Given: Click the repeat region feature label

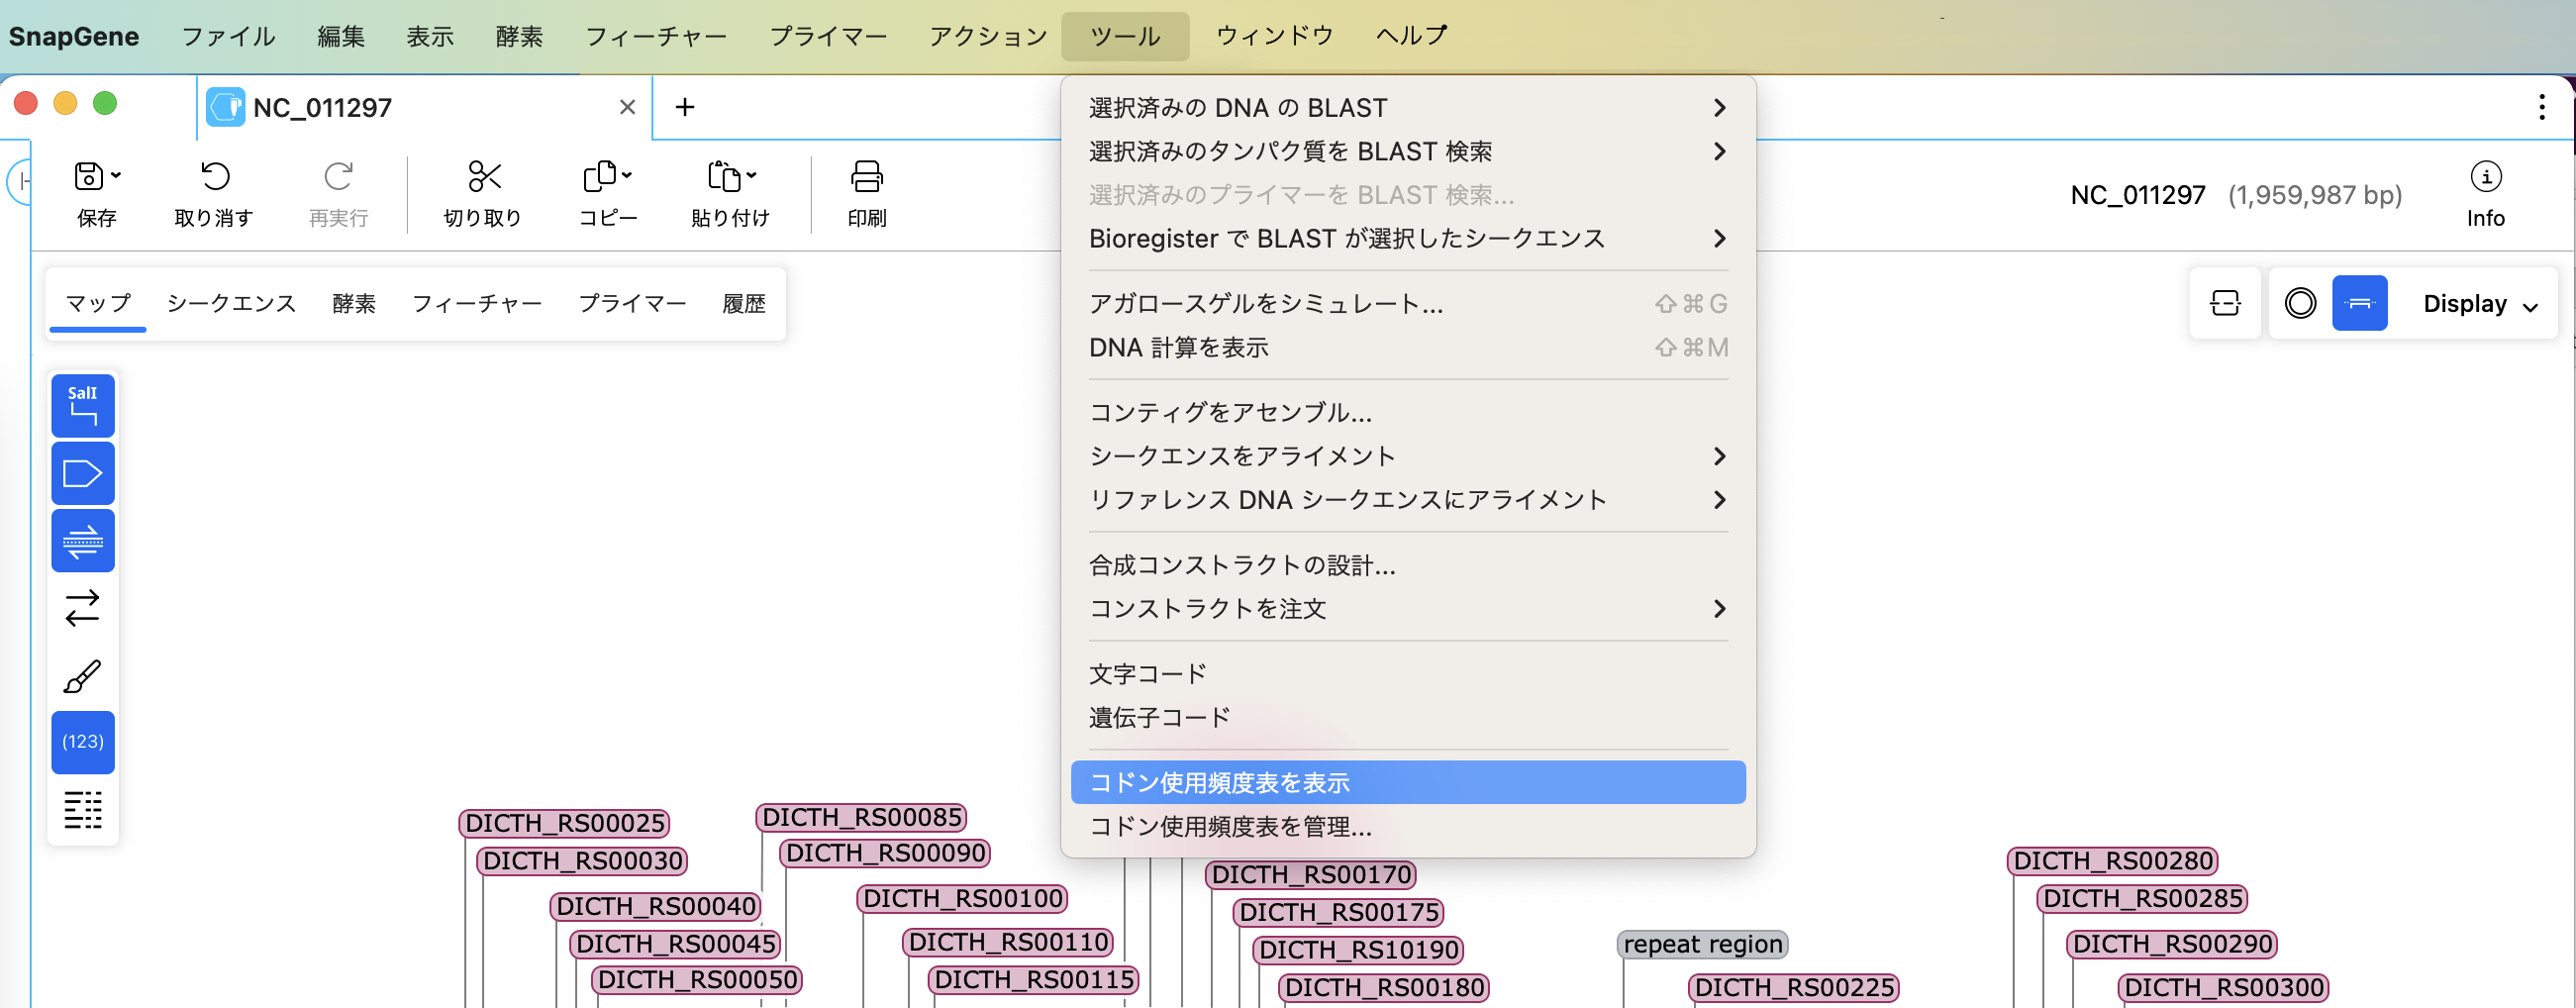Looking at the screenshot, I should tap(1700, 943).
